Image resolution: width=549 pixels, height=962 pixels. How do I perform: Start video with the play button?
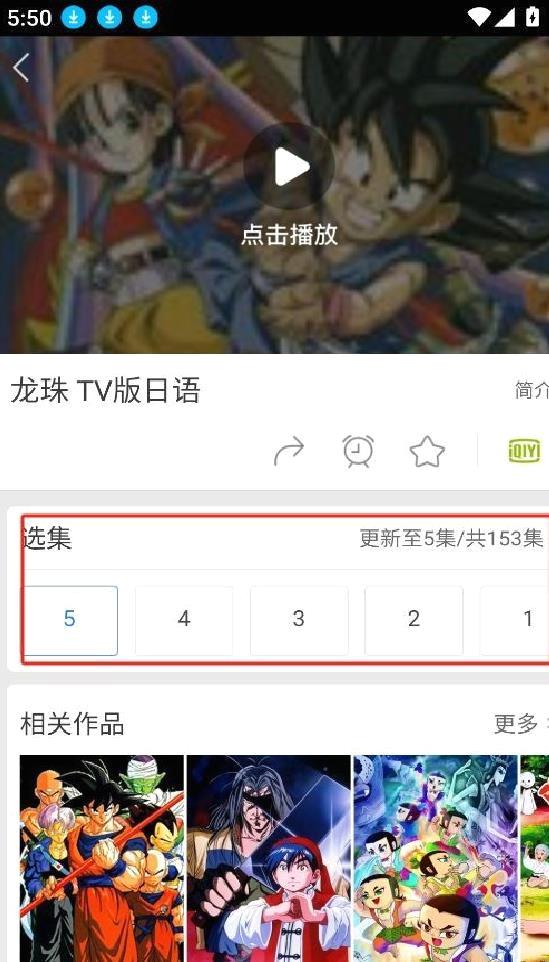[x=289, y=166]
